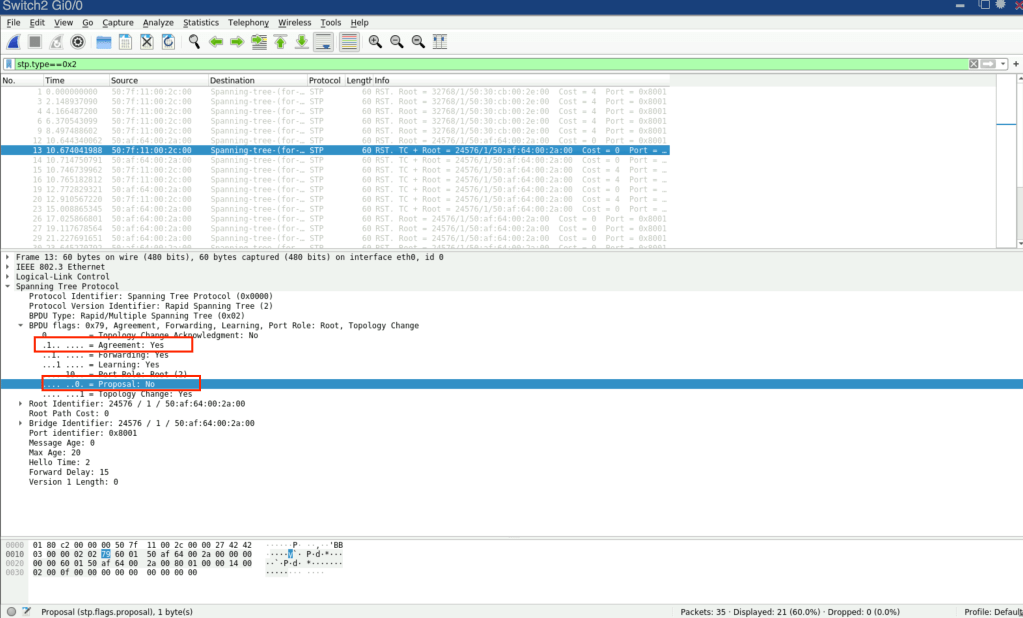Collapse the BPDU flags section
The width and height of the screenshot is (1023, 618).
[x=21, y=326]
